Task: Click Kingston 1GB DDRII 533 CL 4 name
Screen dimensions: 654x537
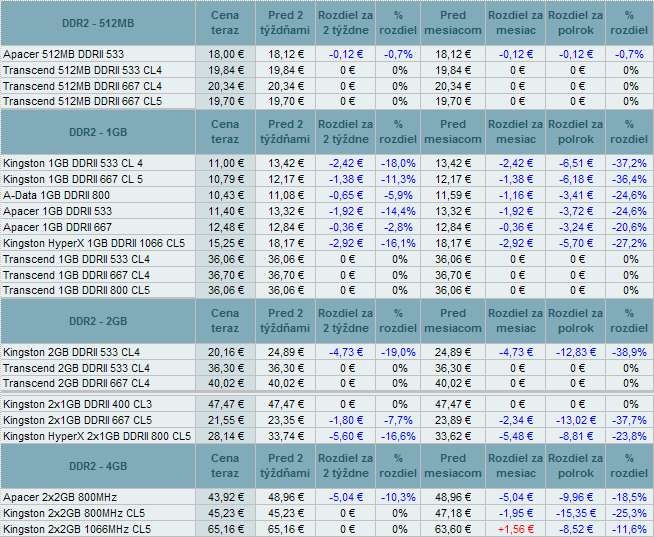Action: [x=73, y=163]
